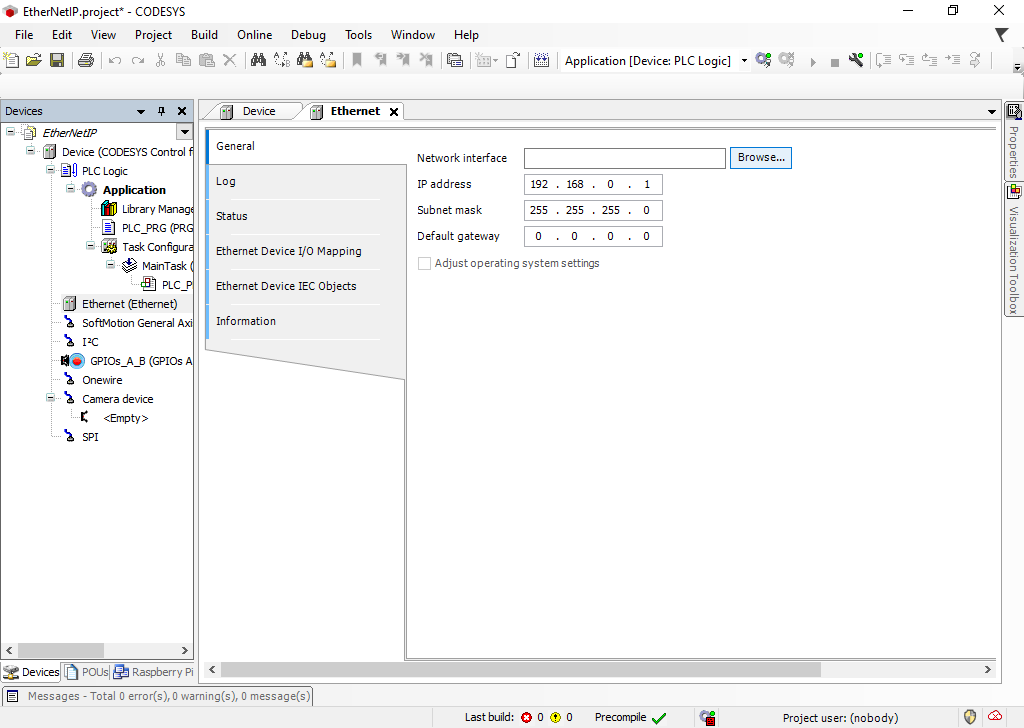The image size is (1024, 728).
Task: Click the editor horizontal scrollbar
Action: (520, 670)
